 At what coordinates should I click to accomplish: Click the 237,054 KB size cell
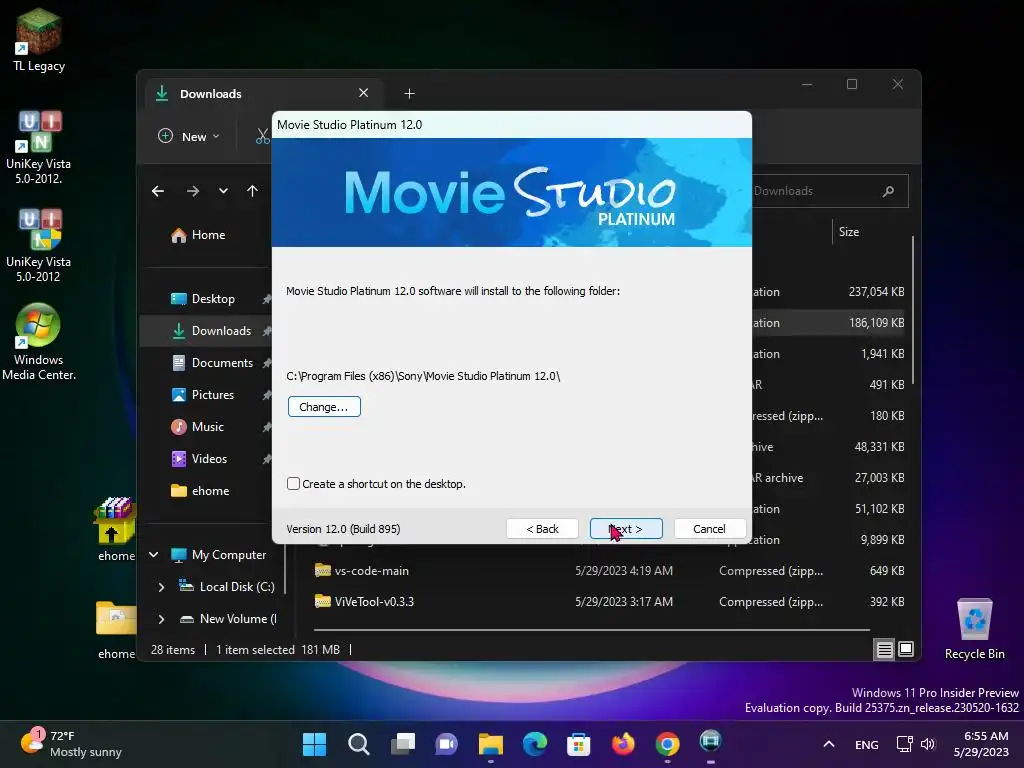(x=876, y=292)
